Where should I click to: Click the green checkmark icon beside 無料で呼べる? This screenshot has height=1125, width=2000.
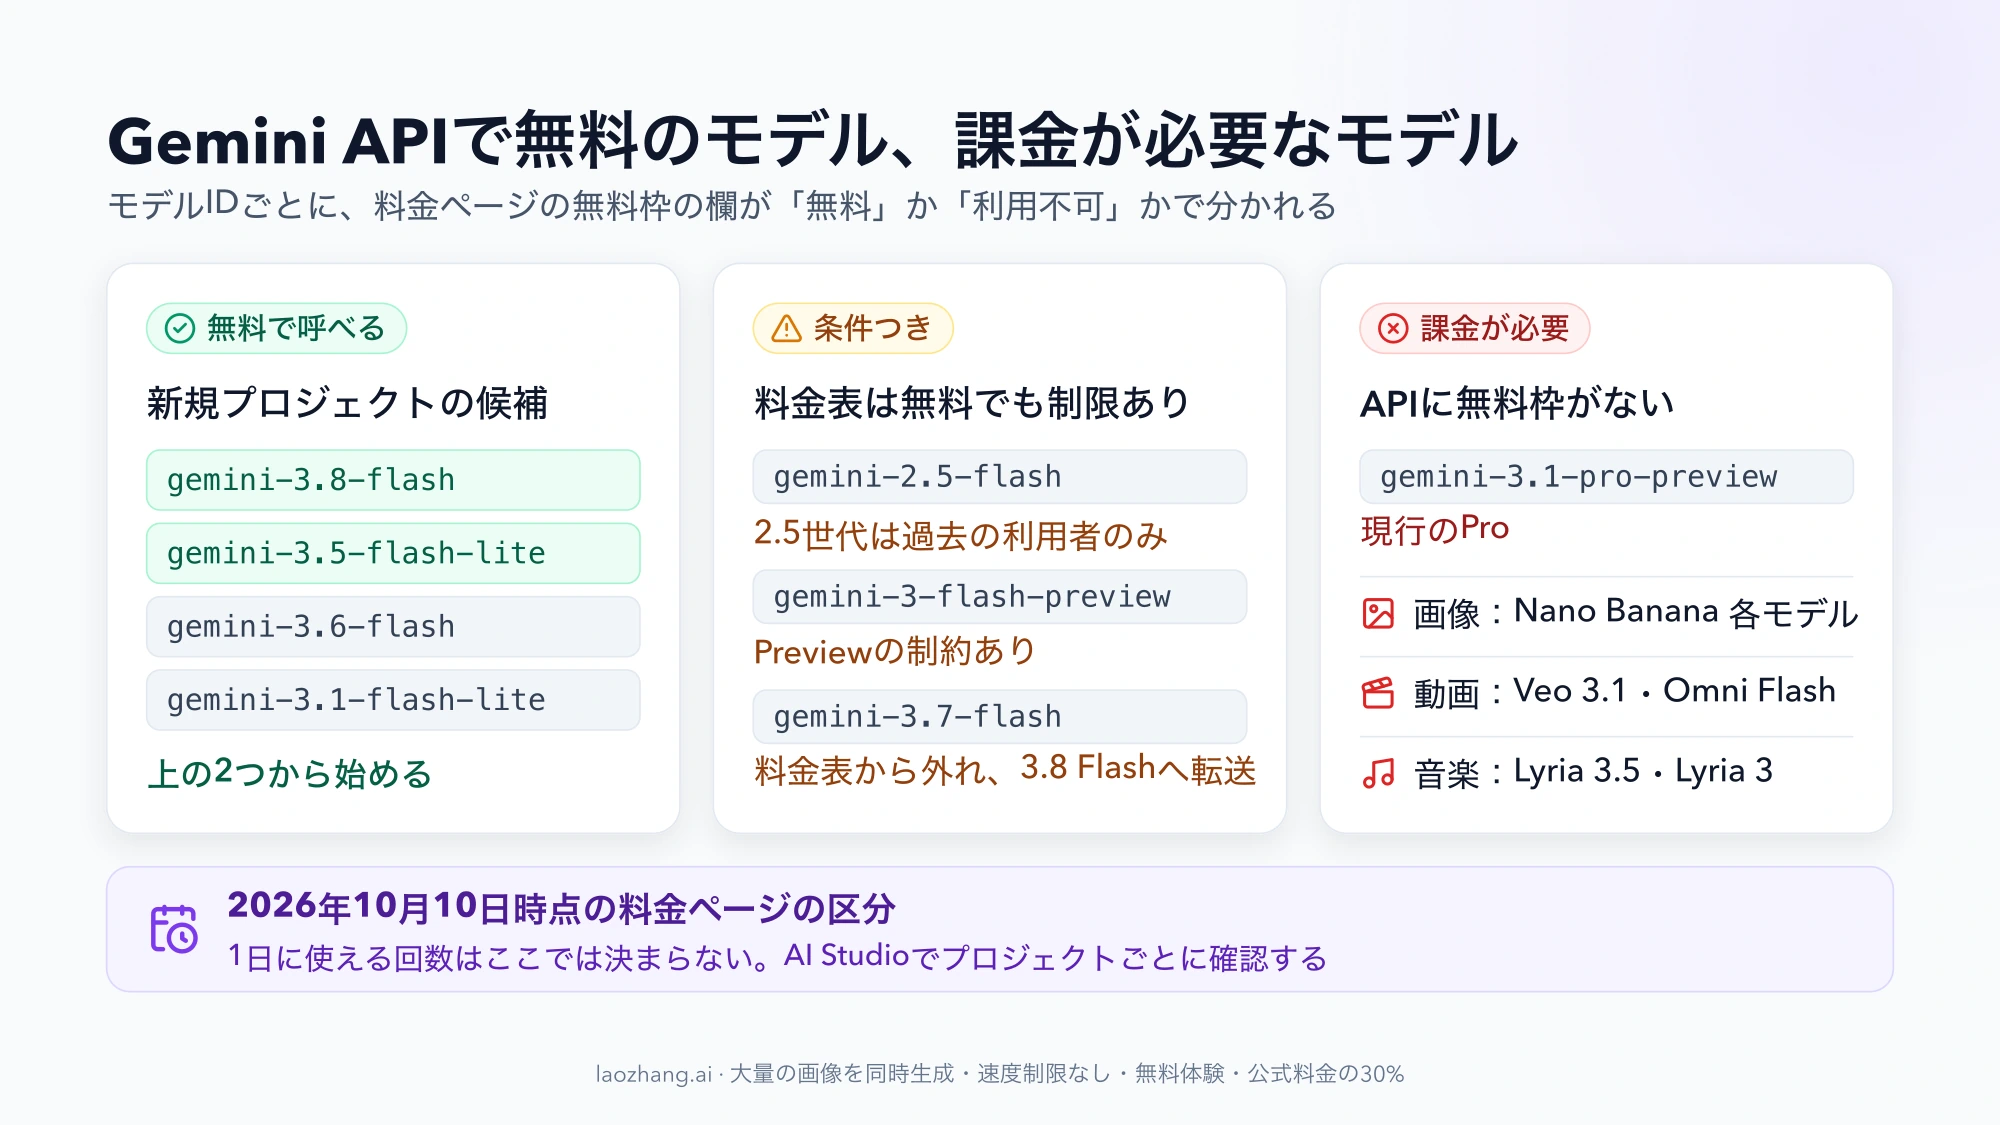180,328
